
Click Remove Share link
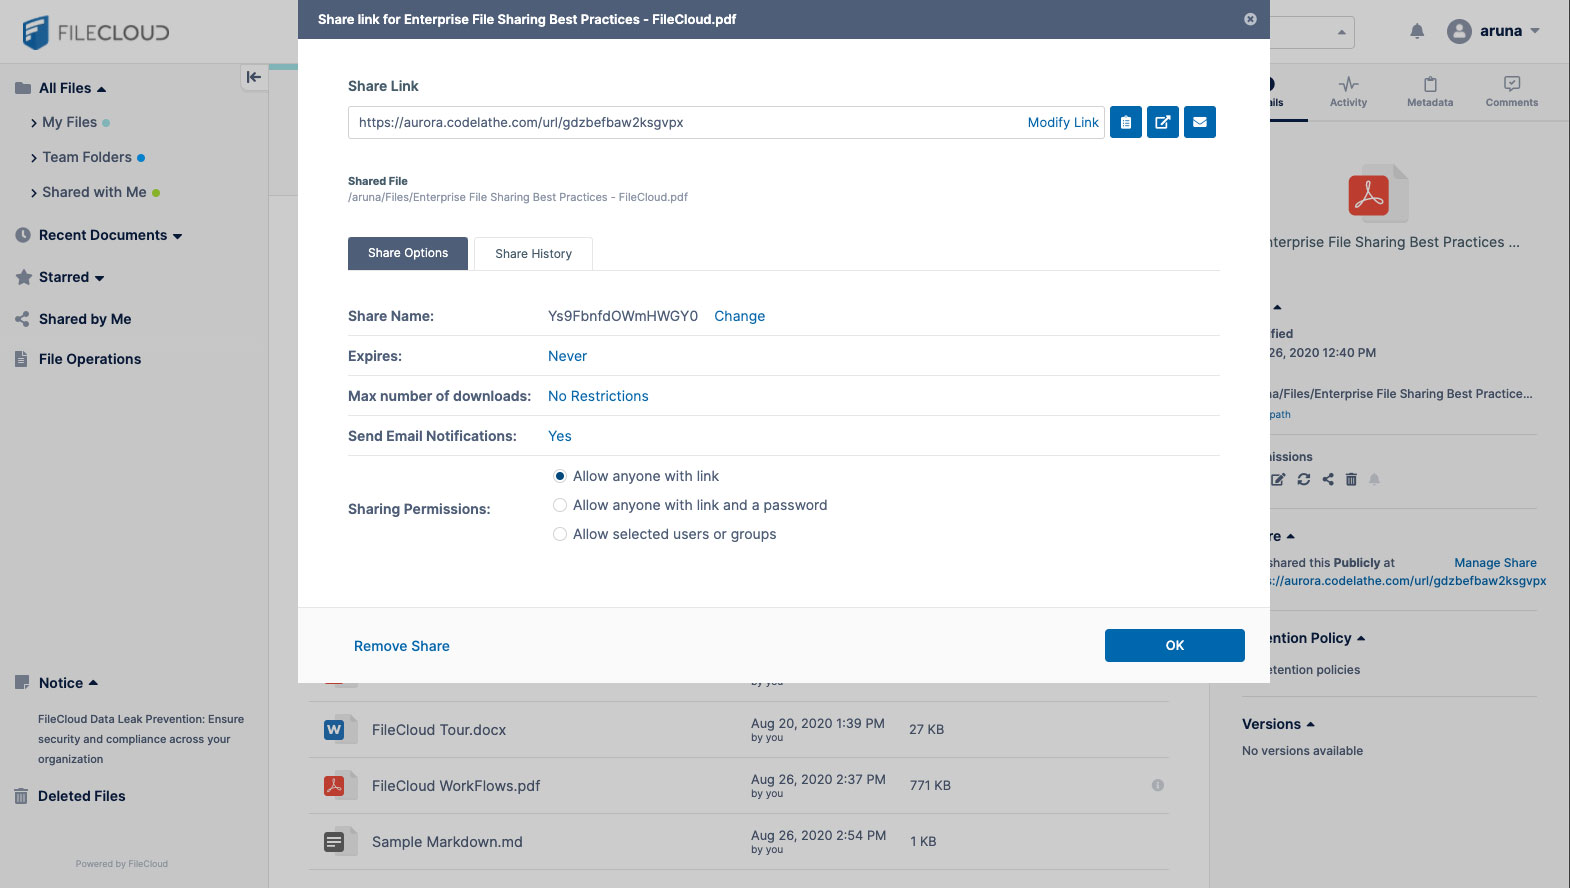tap(402, 646)
